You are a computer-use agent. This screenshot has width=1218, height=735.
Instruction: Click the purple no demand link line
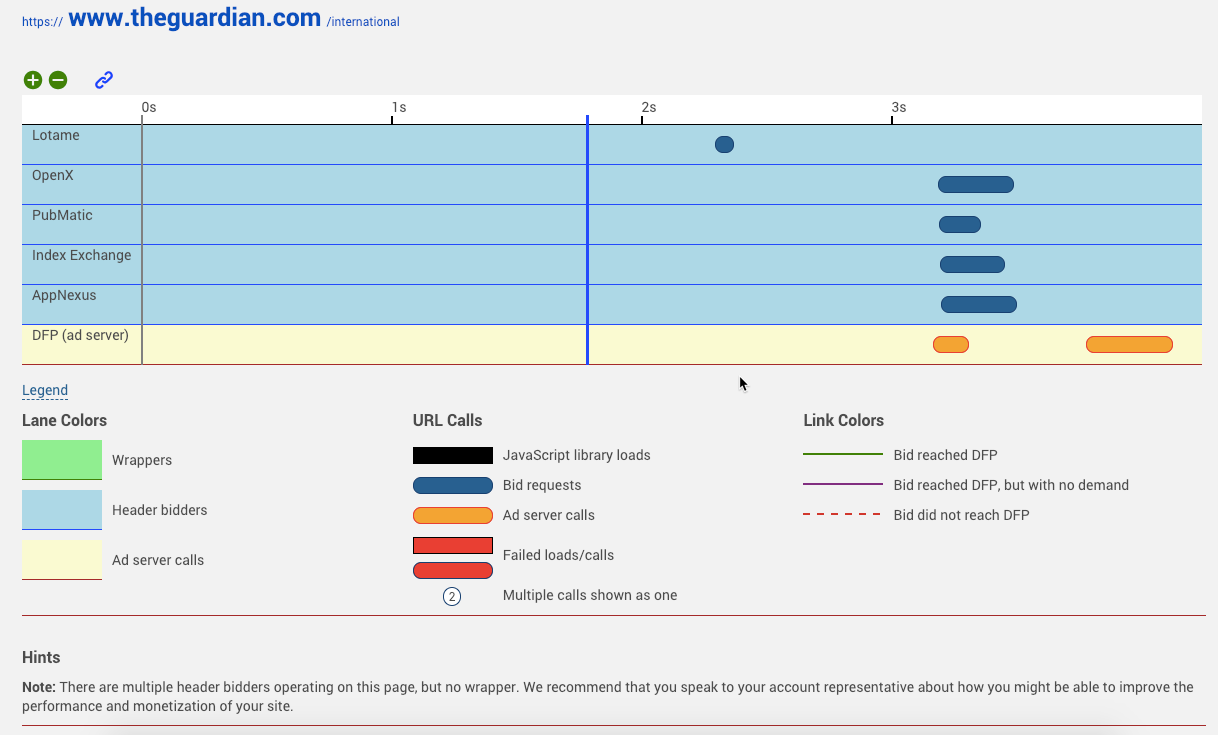843,485
